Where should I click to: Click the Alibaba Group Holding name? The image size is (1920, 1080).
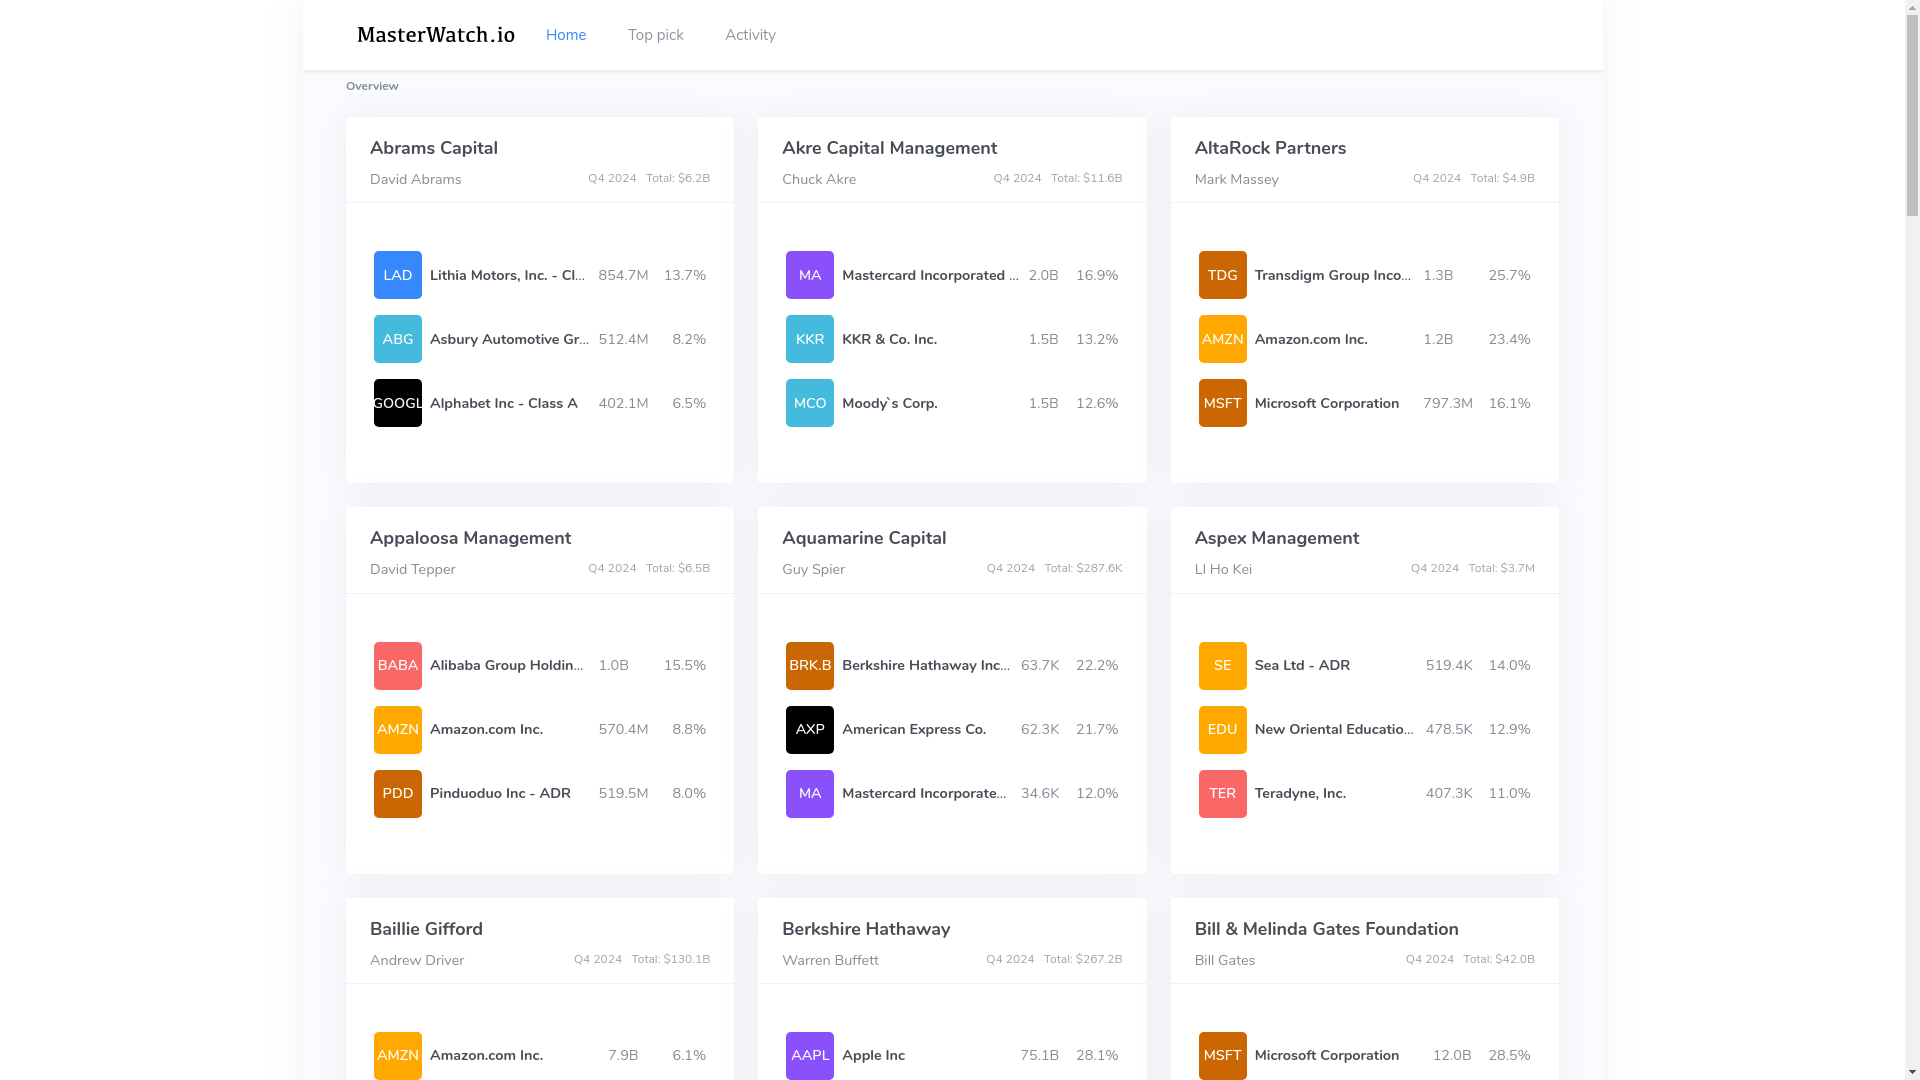click(507, 666)
